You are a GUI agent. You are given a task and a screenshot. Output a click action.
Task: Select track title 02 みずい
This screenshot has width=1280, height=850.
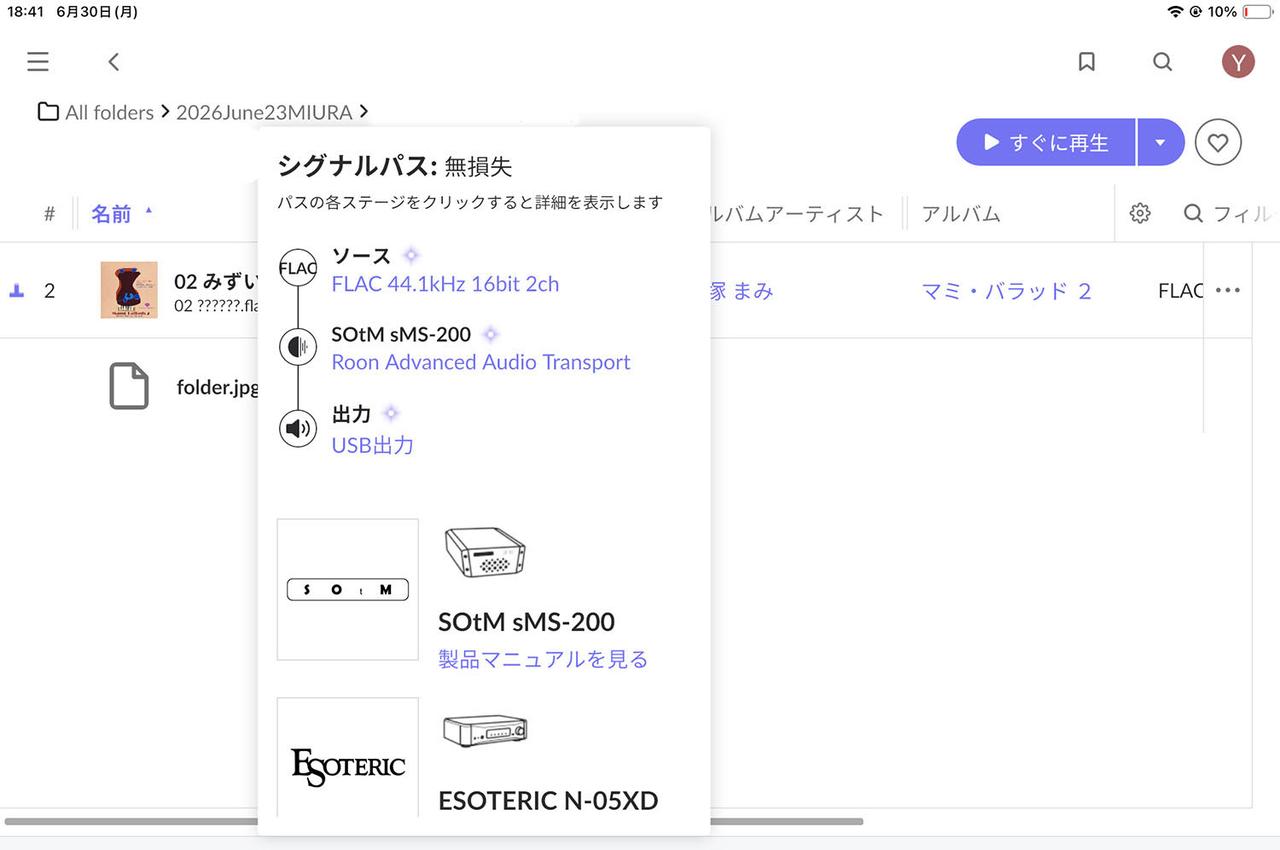216,281
